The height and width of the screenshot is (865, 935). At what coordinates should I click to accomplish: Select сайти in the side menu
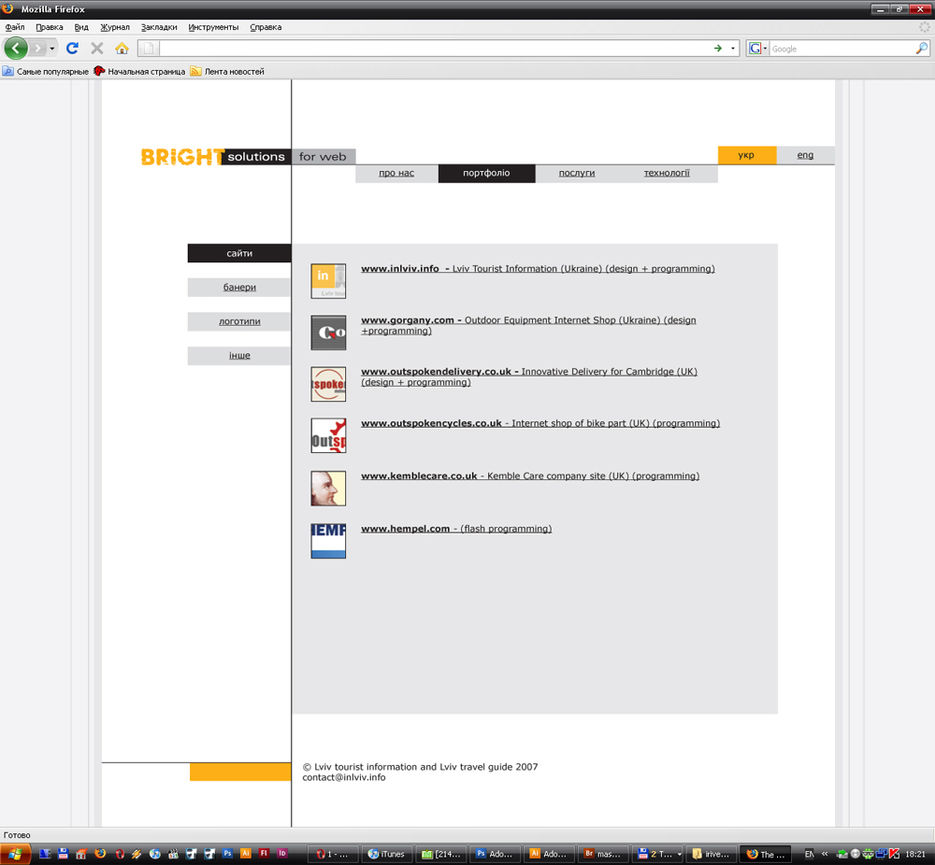click(239, 253)
